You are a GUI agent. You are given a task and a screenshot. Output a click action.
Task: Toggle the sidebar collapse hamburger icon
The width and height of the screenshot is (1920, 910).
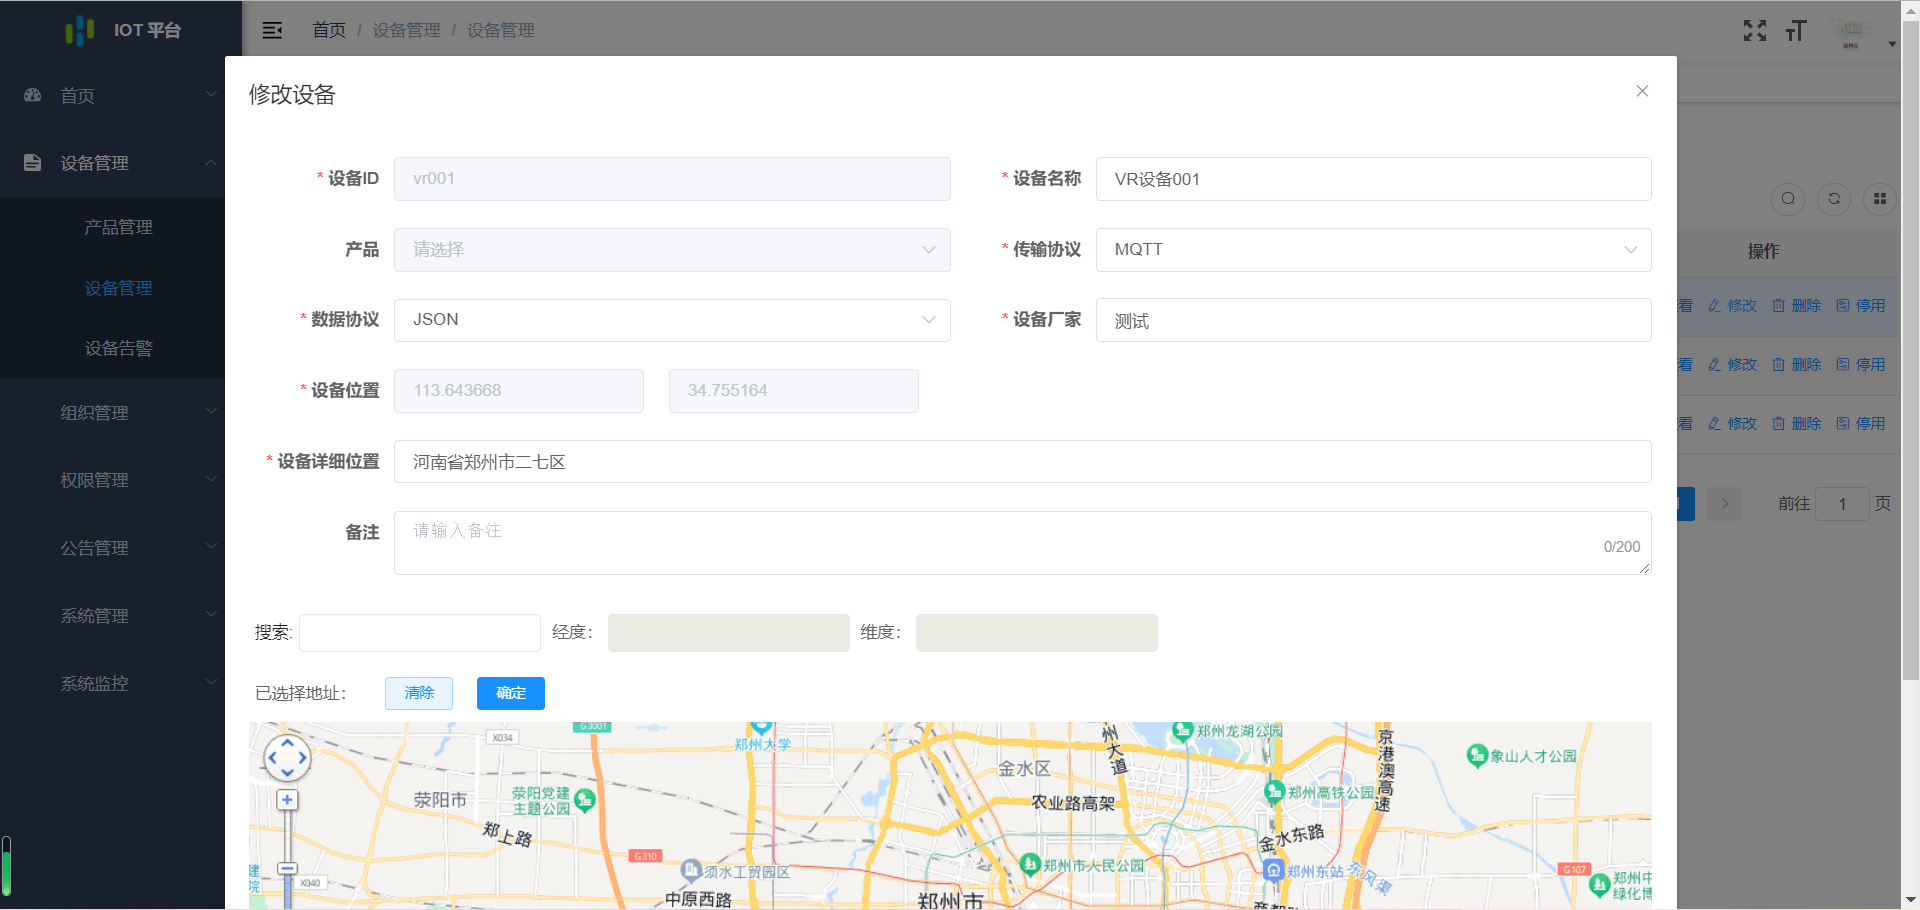pos(272,30)
